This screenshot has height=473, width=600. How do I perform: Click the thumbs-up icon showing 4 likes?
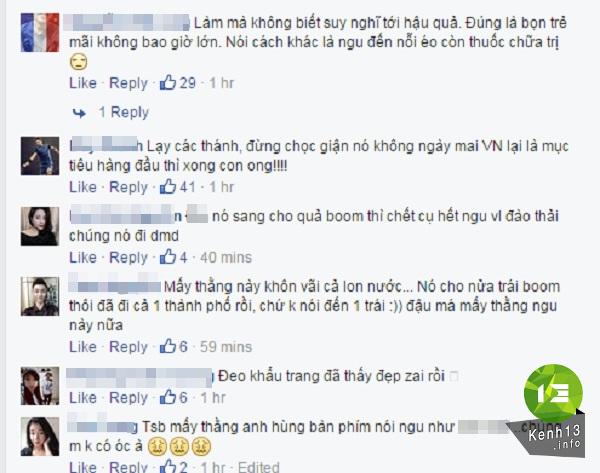[x=168, y=257]
